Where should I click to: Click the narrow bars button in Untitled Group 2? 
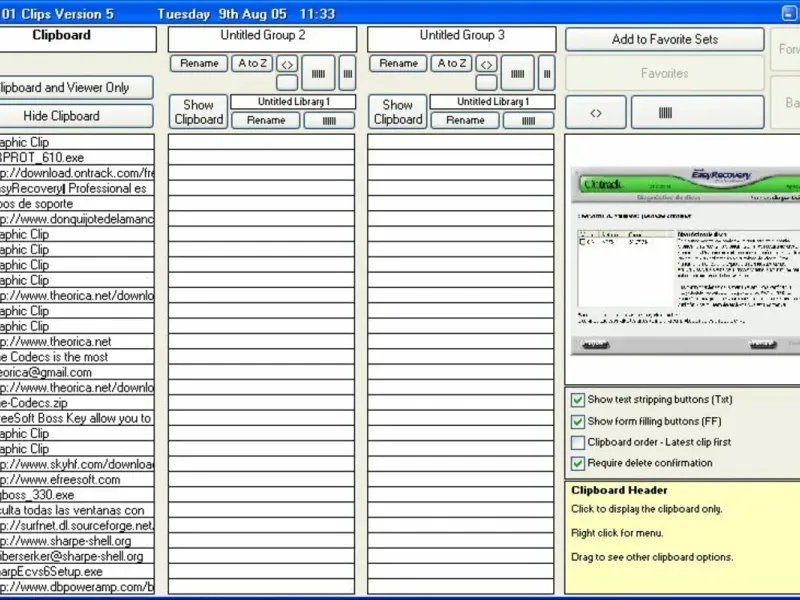pos(347,73)
